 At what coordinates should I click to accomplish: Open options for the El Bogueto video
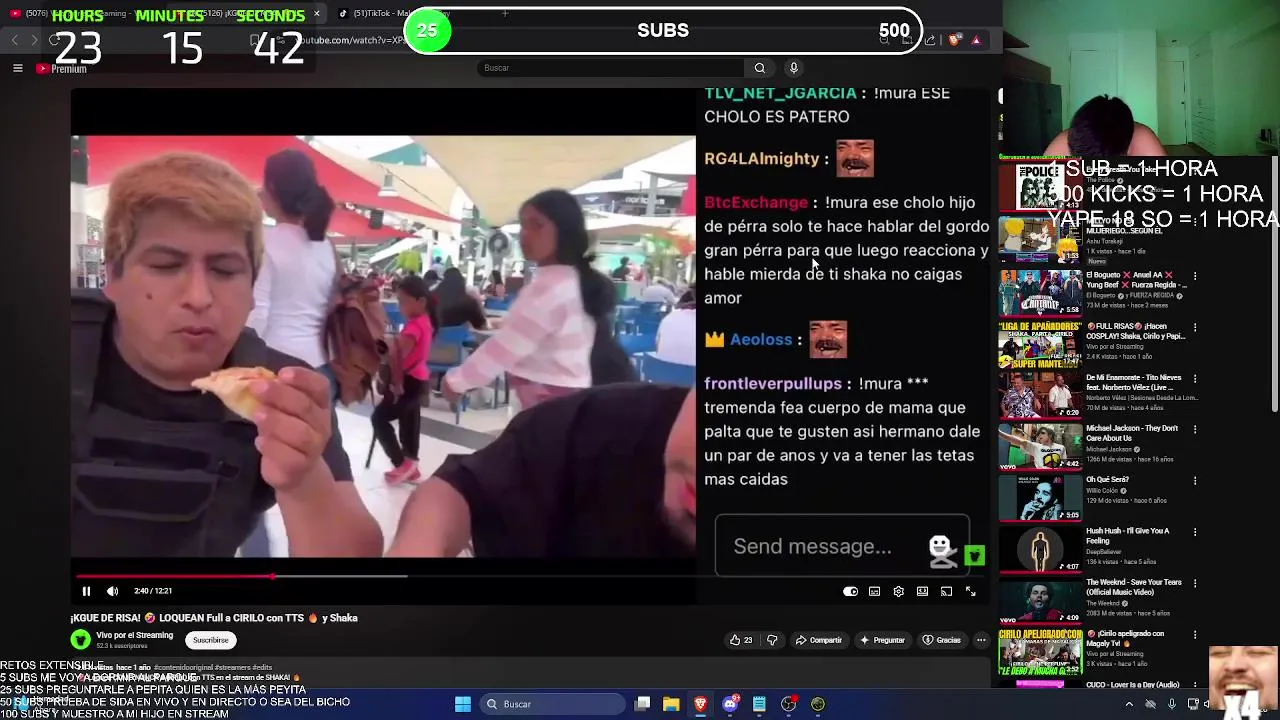[x=1194, y=276]
